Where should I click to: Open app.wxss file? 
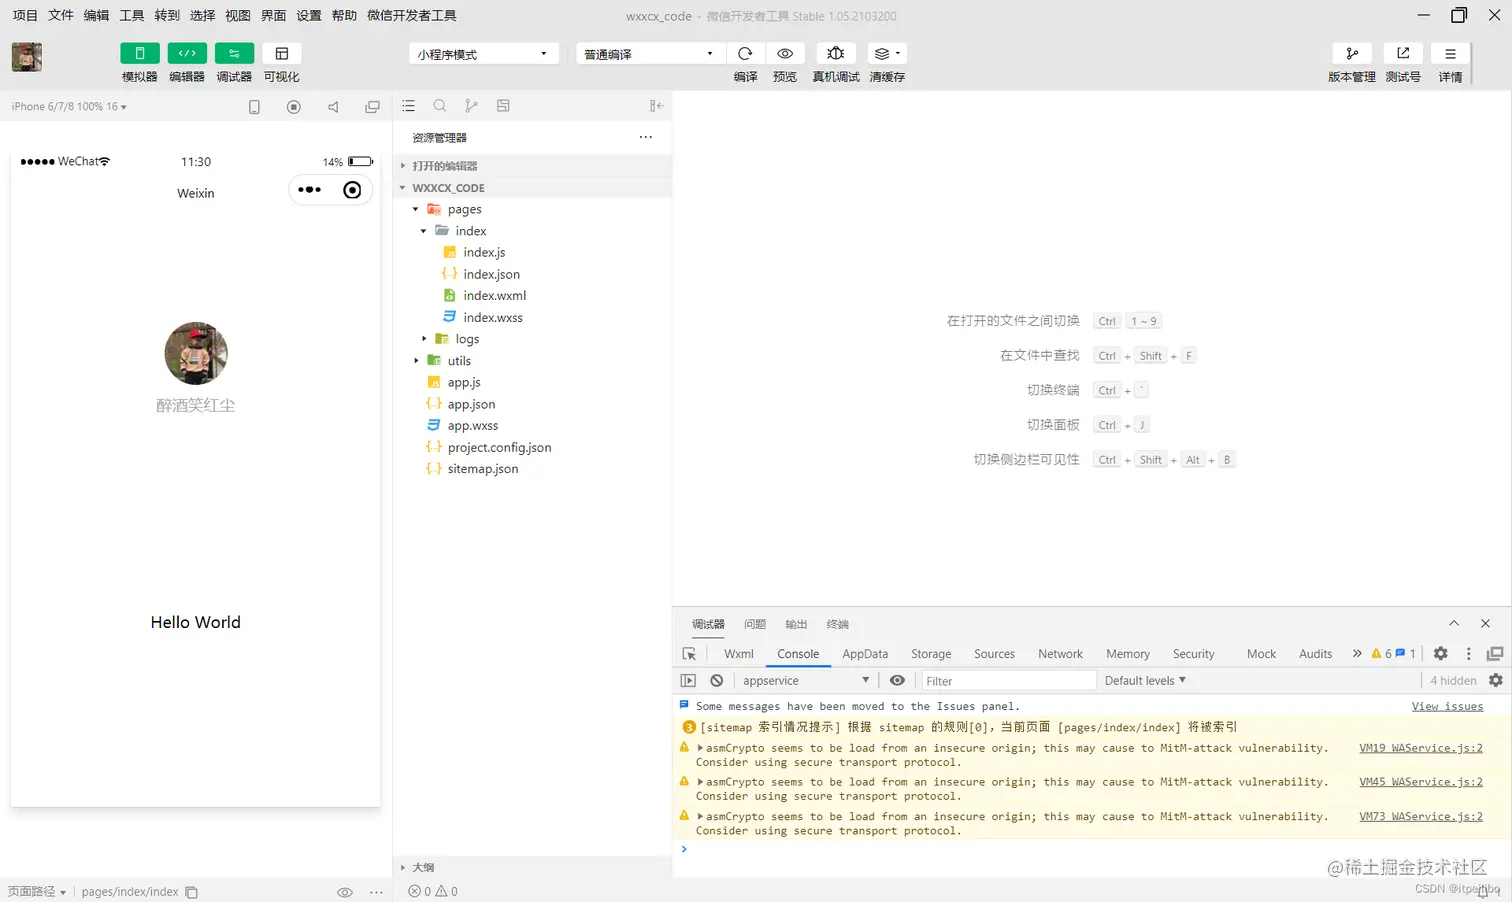coord(472,426)
